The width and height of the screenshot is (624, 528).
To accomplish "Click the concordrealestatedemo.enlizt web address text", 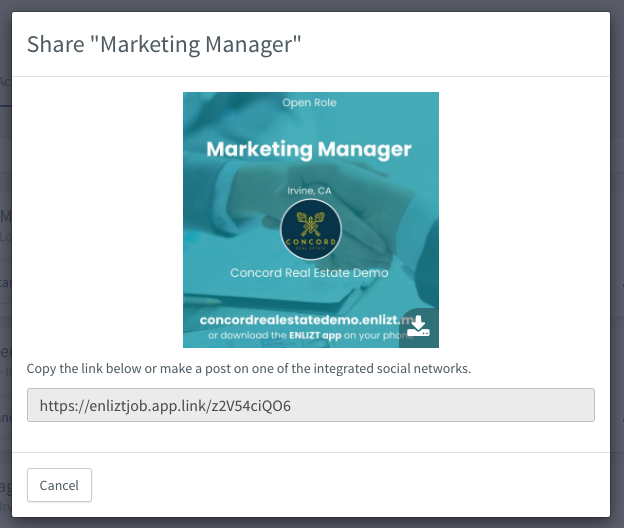I will coord(306,320).
